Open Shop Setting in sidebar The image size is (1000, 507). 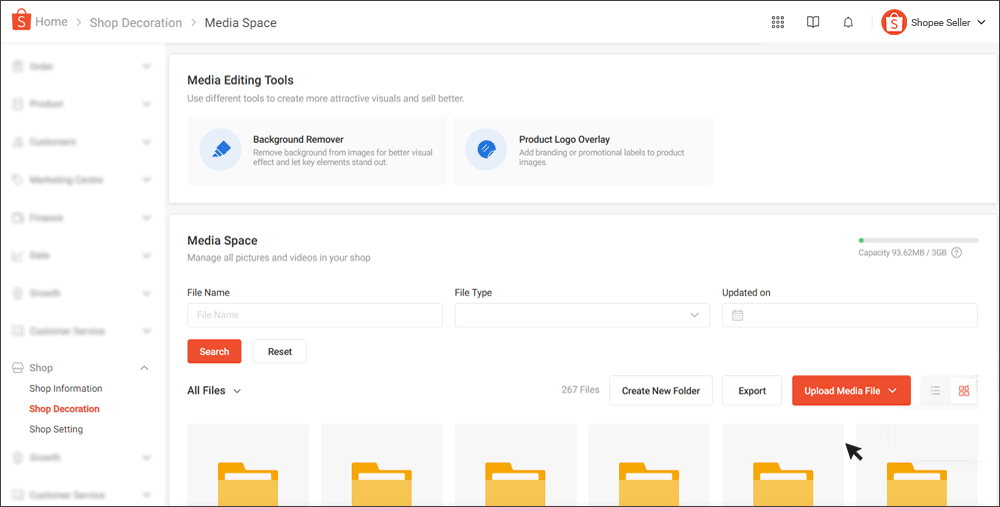click(x=56, y=430)
